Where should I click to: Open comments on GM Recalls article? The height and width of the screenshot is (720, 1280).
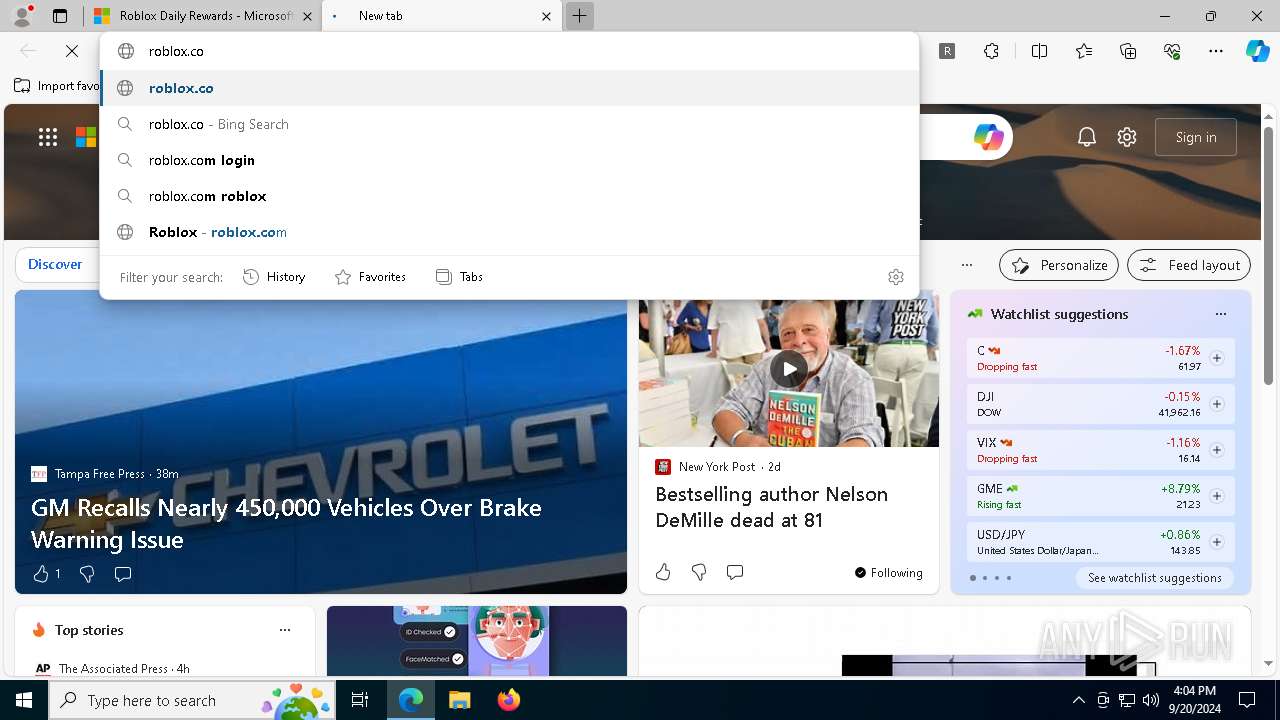(123, 574)
